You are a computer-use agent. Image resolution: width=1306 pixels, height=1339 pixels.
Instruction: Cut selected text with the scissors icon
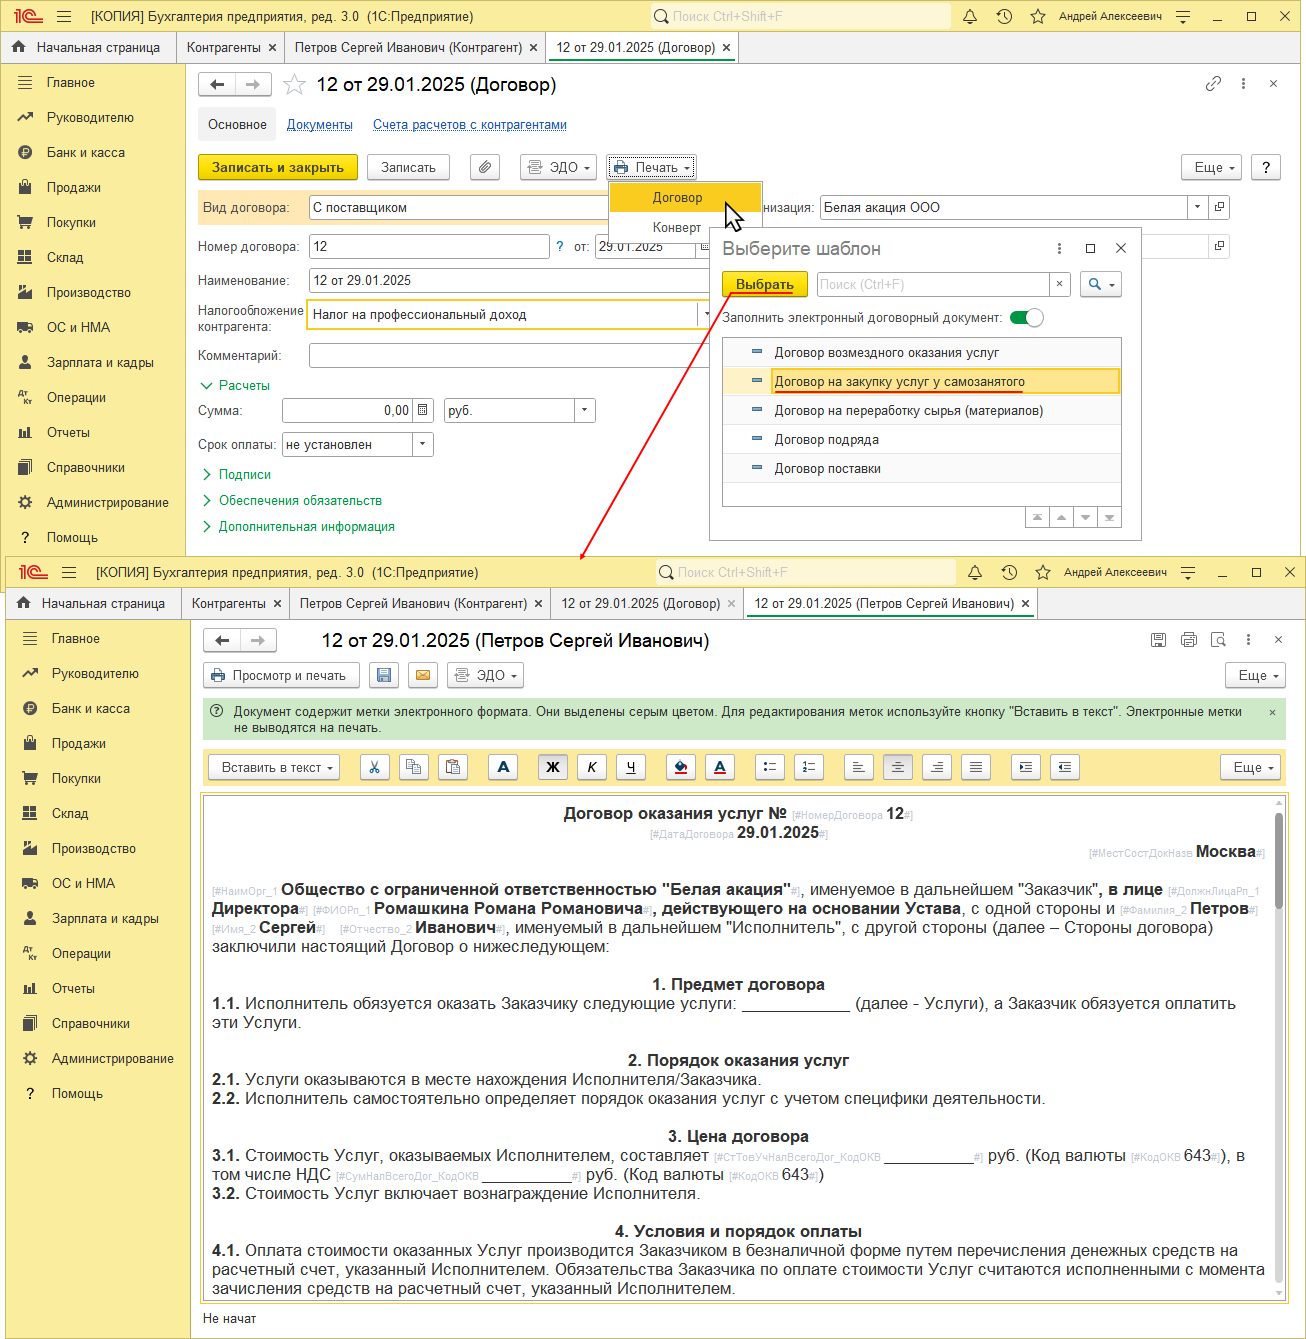tap(374, 767)
